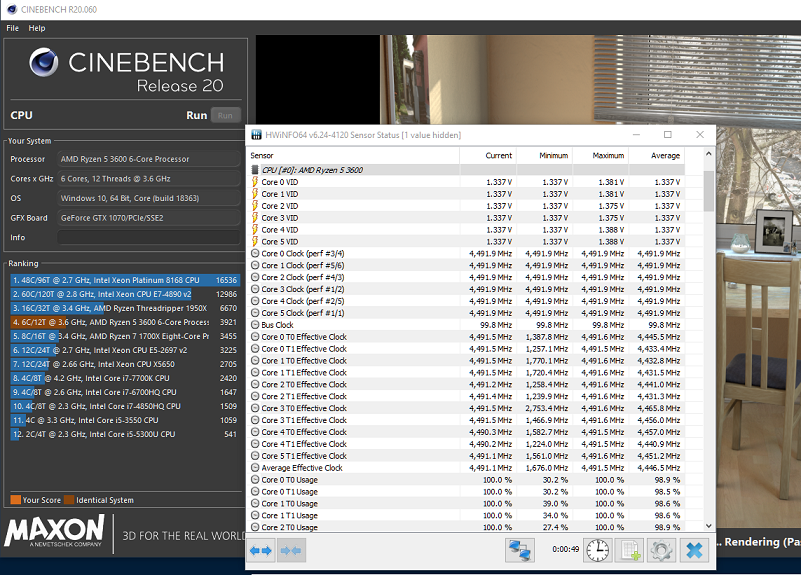Open the File menu in Cinebench
The height and width of the screenshot is (575, 801).
(x=12, y=28)
